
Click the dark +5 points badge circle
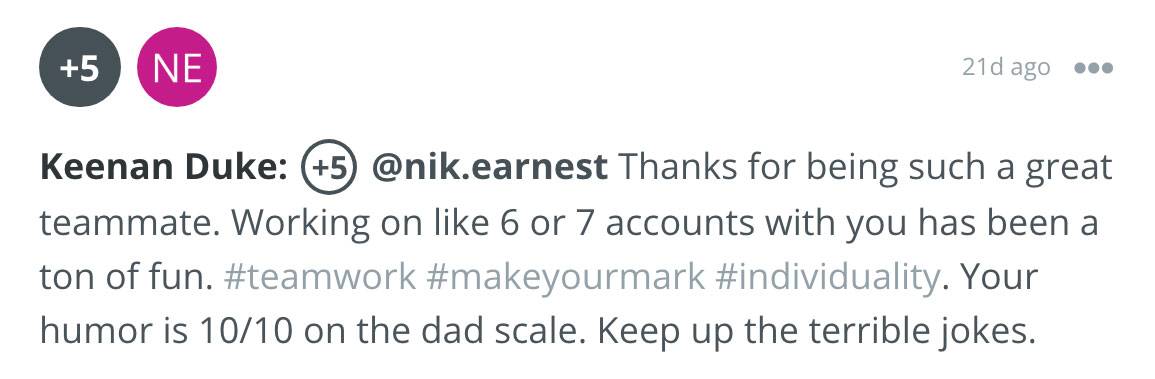(x=80, y=68)
